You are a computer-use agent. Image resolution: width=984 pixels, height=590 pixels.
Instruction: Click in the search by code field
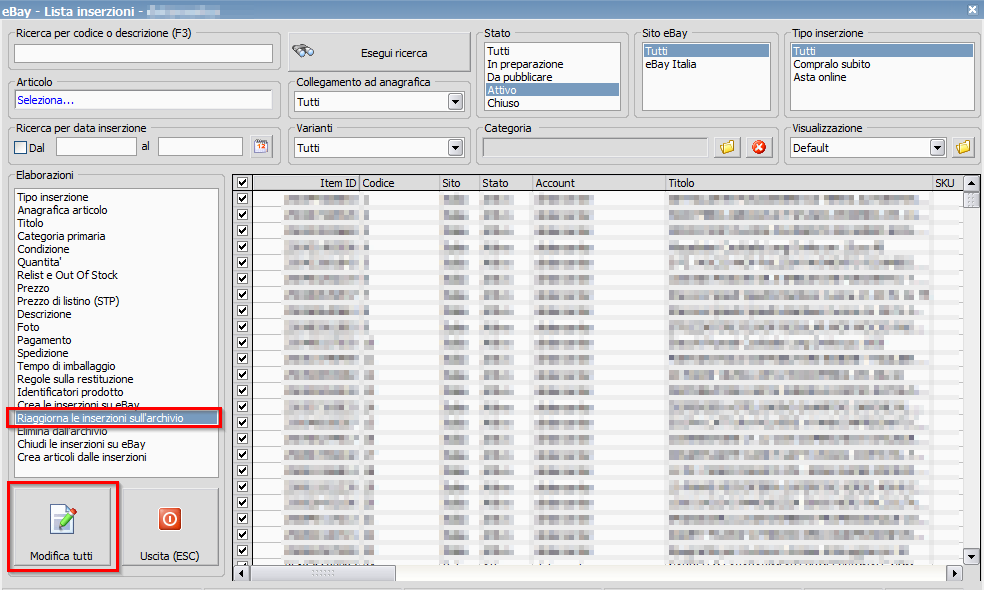click(x=143, y=53)
